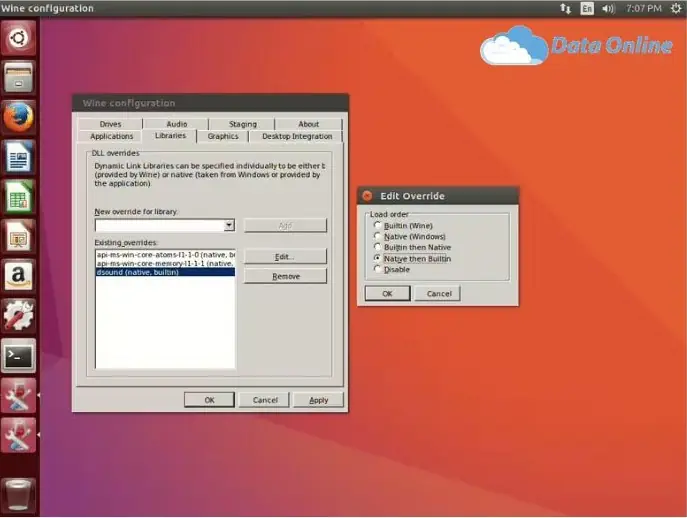Switch to the Graphics tab
This screenshot has height=518, width=687.
[x=223, y=136]
